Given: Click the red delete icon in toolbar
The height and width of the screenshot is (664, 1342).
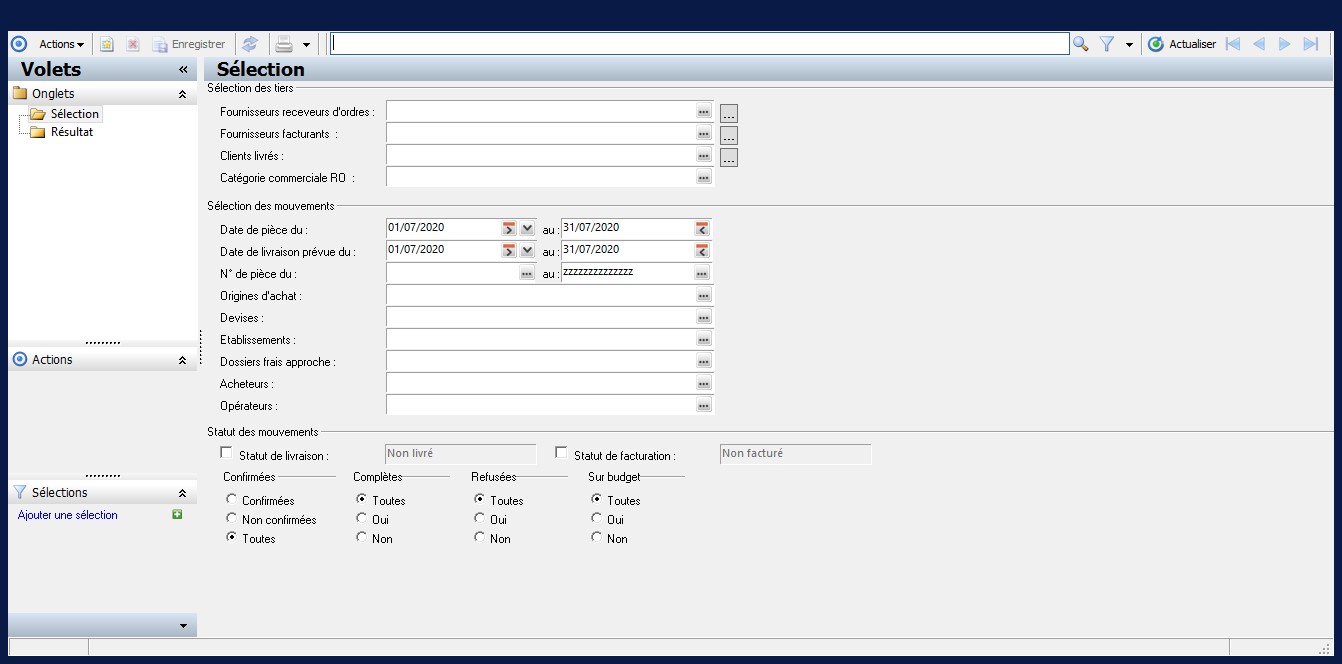Looking at the screenshot, I should [133, 45].
